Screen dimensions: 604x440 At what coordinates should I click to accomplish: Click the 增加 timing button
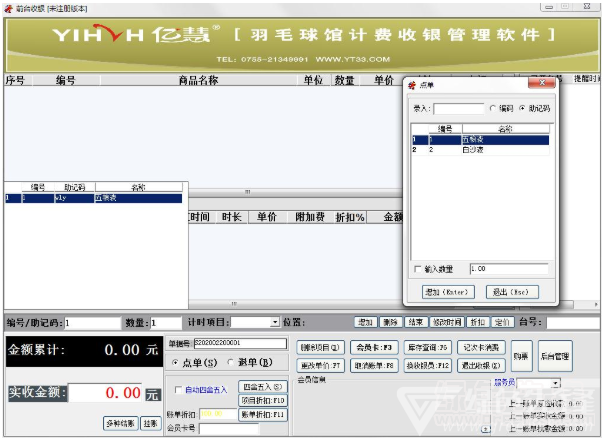coord(366,322)
